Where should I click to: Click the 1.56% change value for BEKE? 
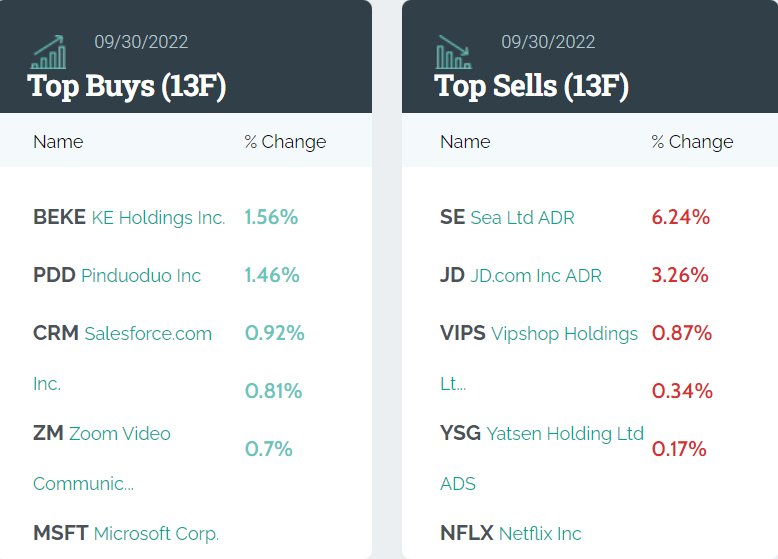(271, 217)
